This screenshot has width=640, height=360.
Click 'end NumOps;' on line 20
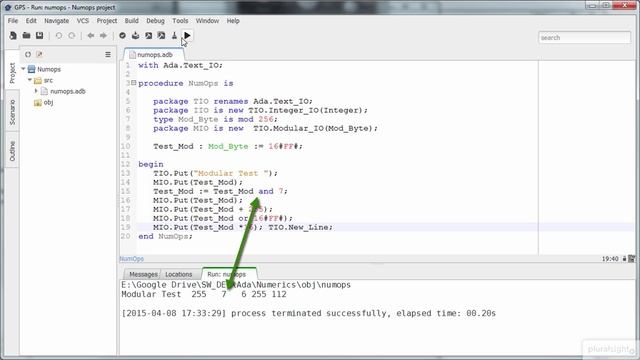pyautogui.click(x=165, y=236)
